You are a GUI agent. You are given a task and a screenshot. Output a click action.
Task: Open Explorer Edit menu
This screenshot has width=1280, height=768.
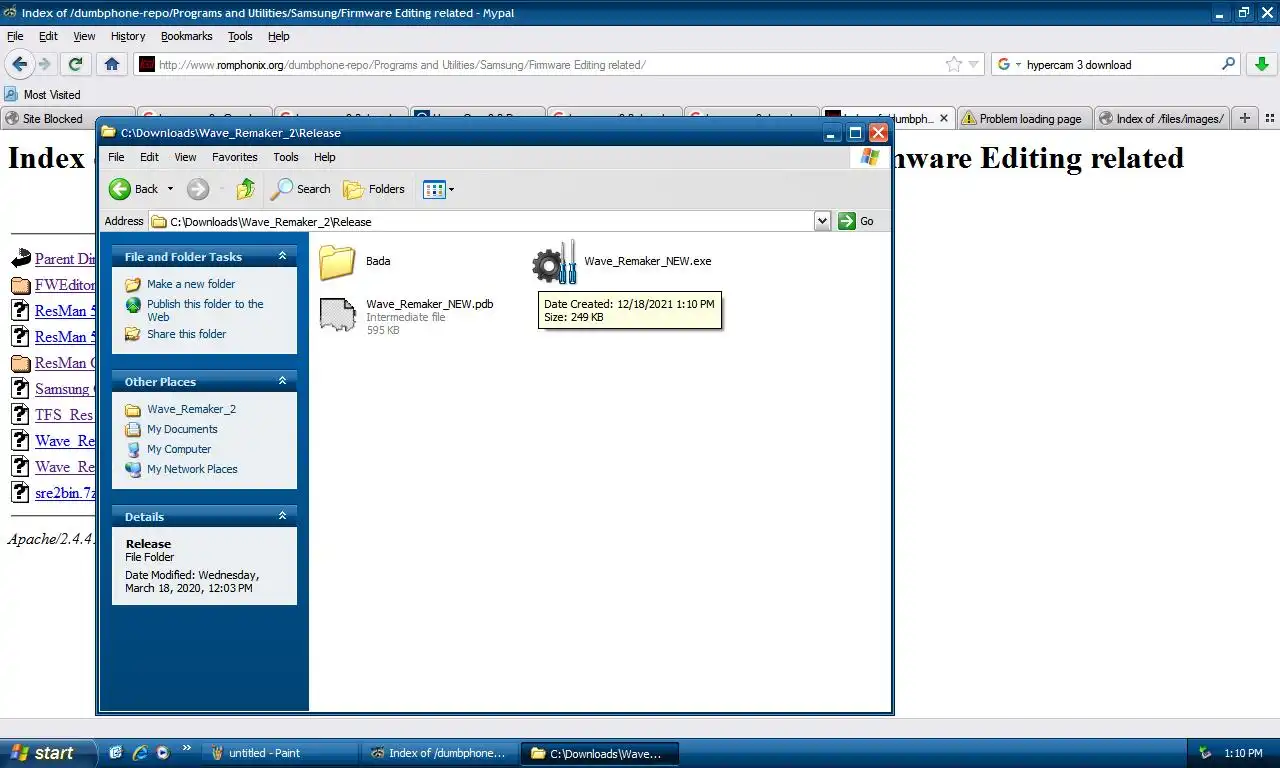click(149, 157)
